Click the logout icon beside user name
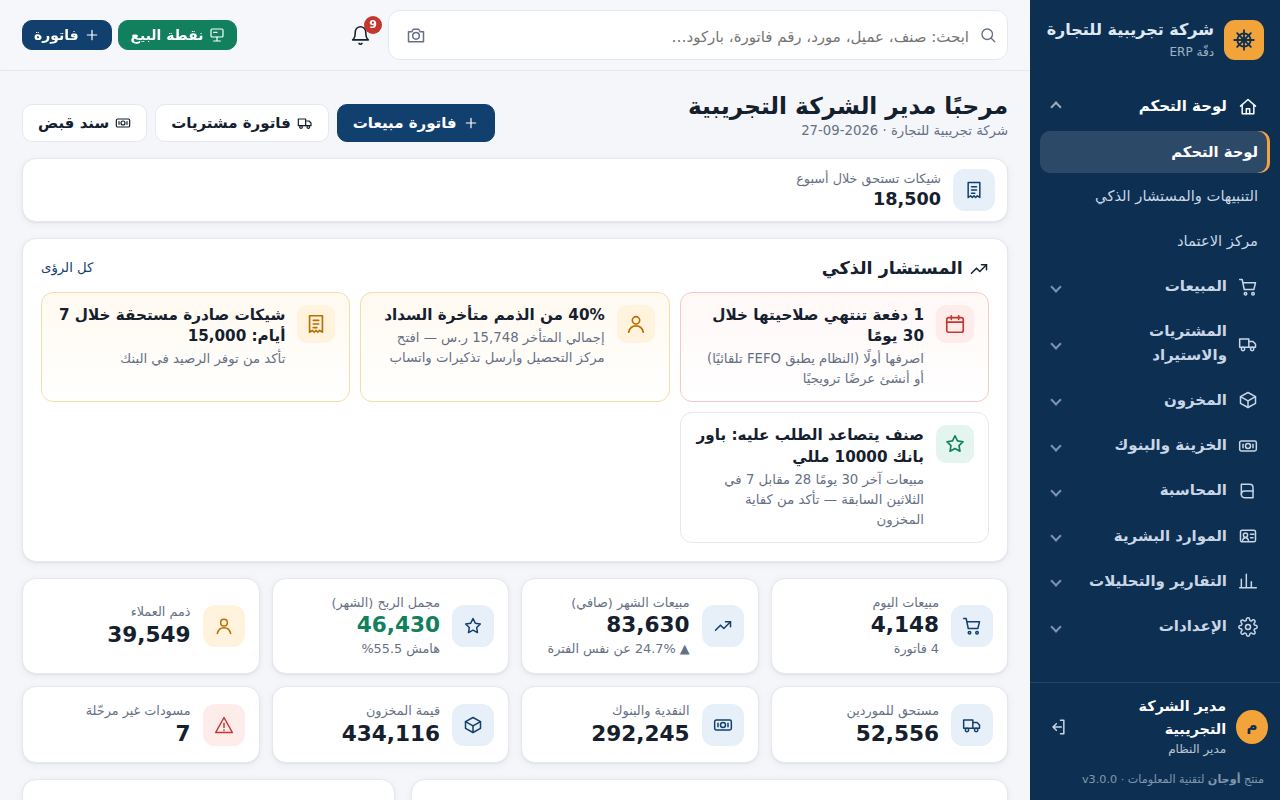The image size is (1280, 800). click(x=1058, y=727)
